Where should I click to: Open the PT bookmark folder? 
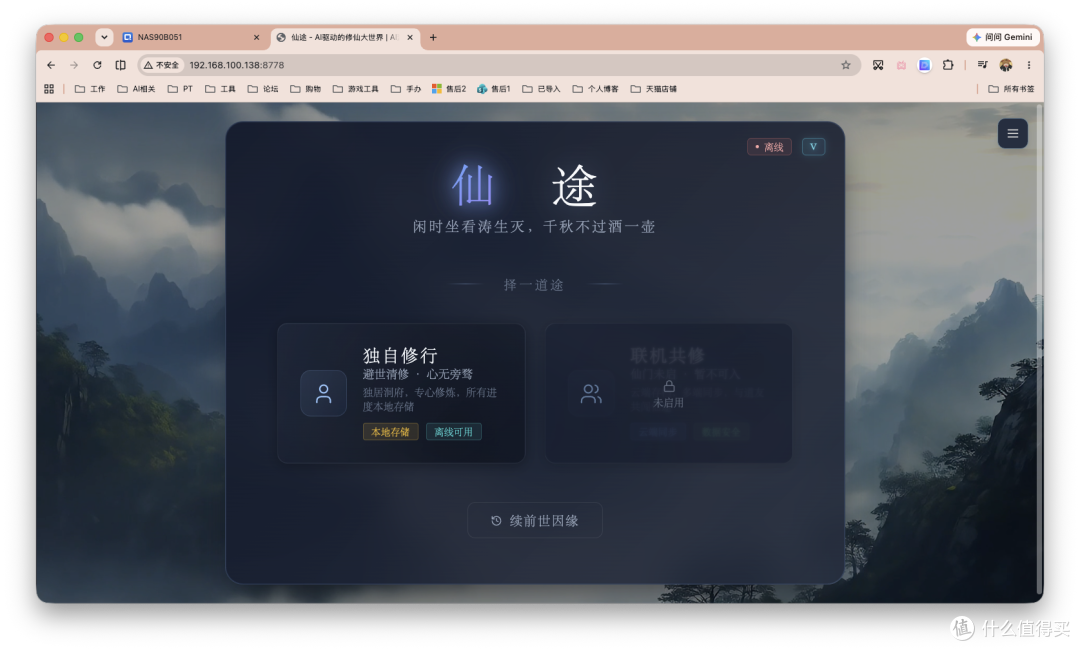[180, 89]
